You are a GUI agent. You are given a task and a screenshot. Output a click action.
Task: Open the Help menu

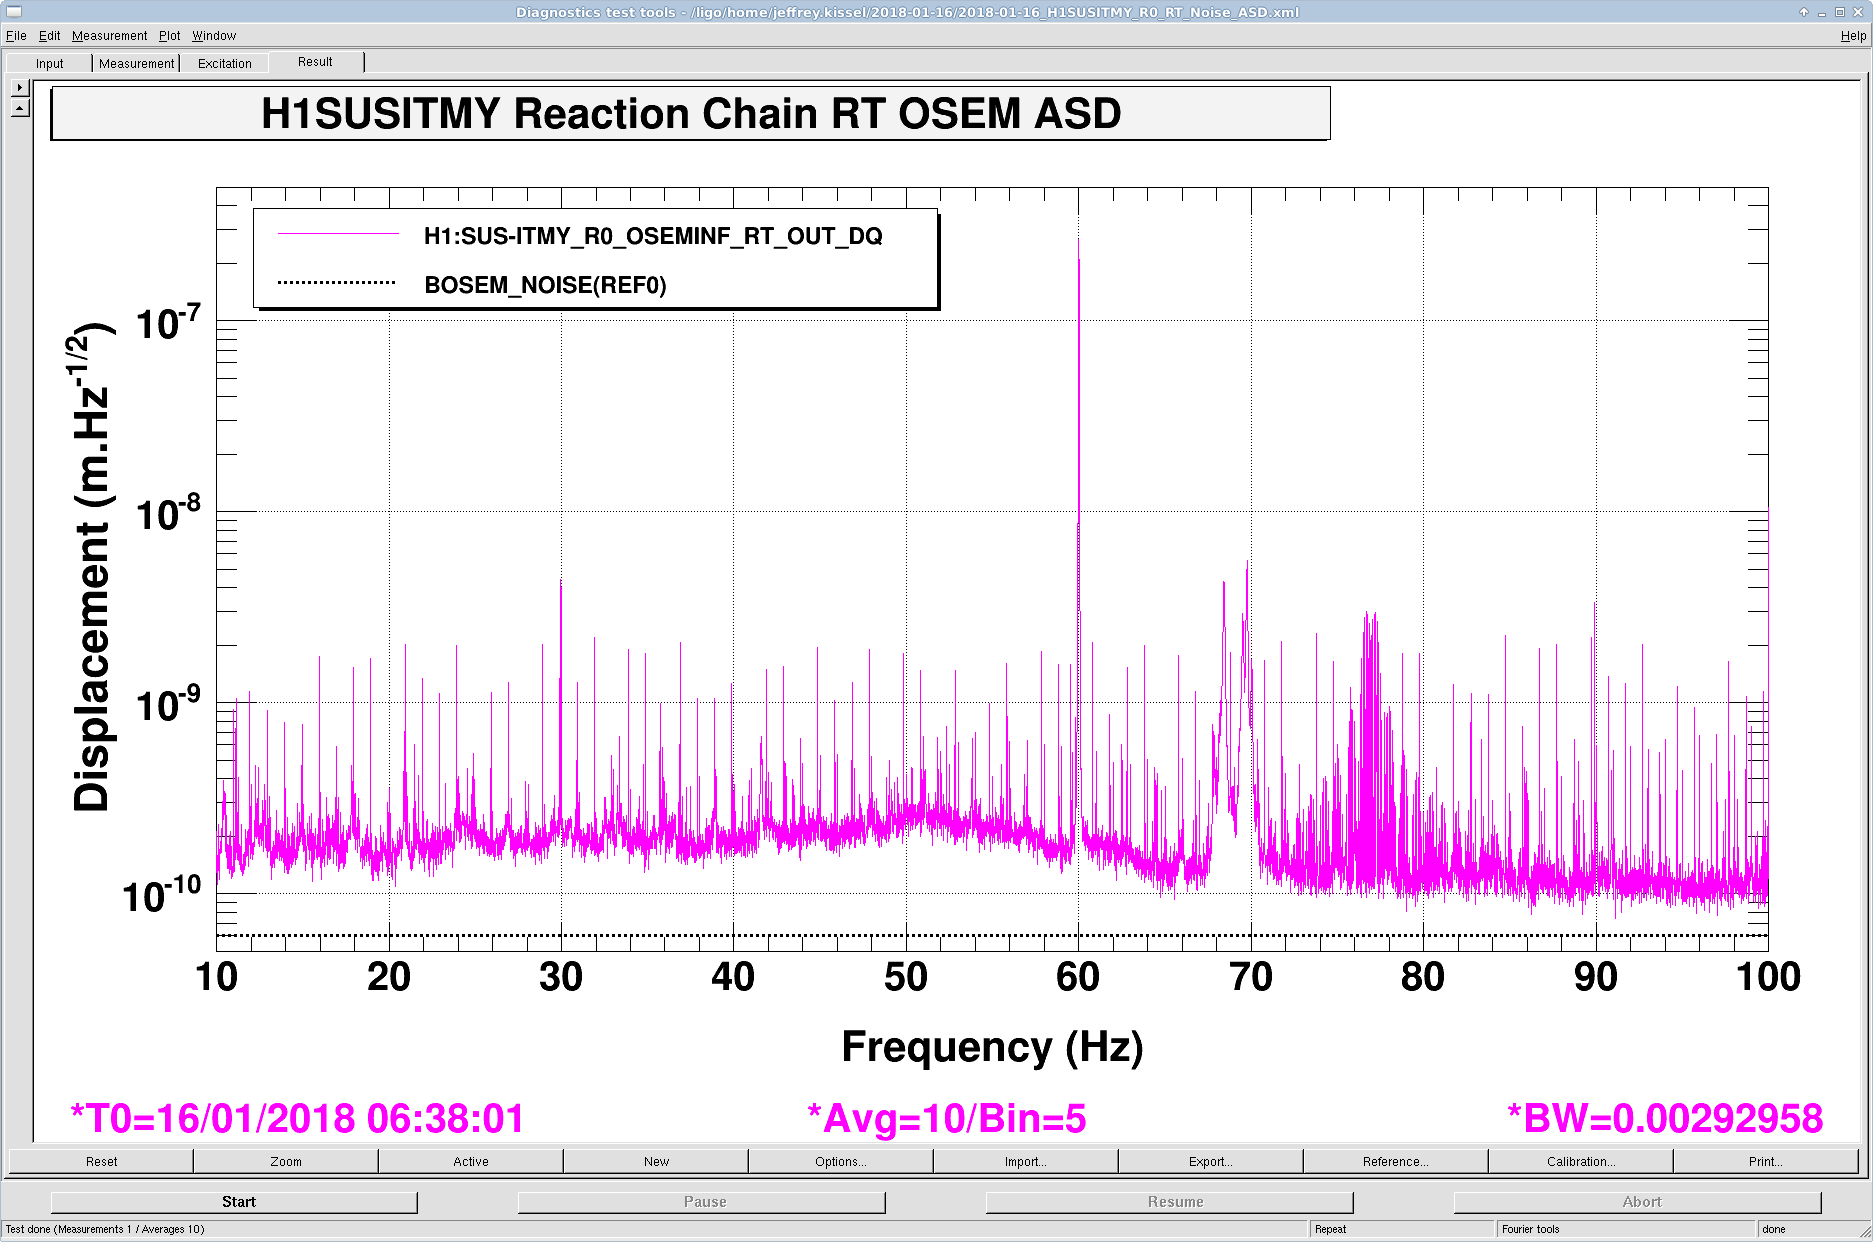point(1852,36)
